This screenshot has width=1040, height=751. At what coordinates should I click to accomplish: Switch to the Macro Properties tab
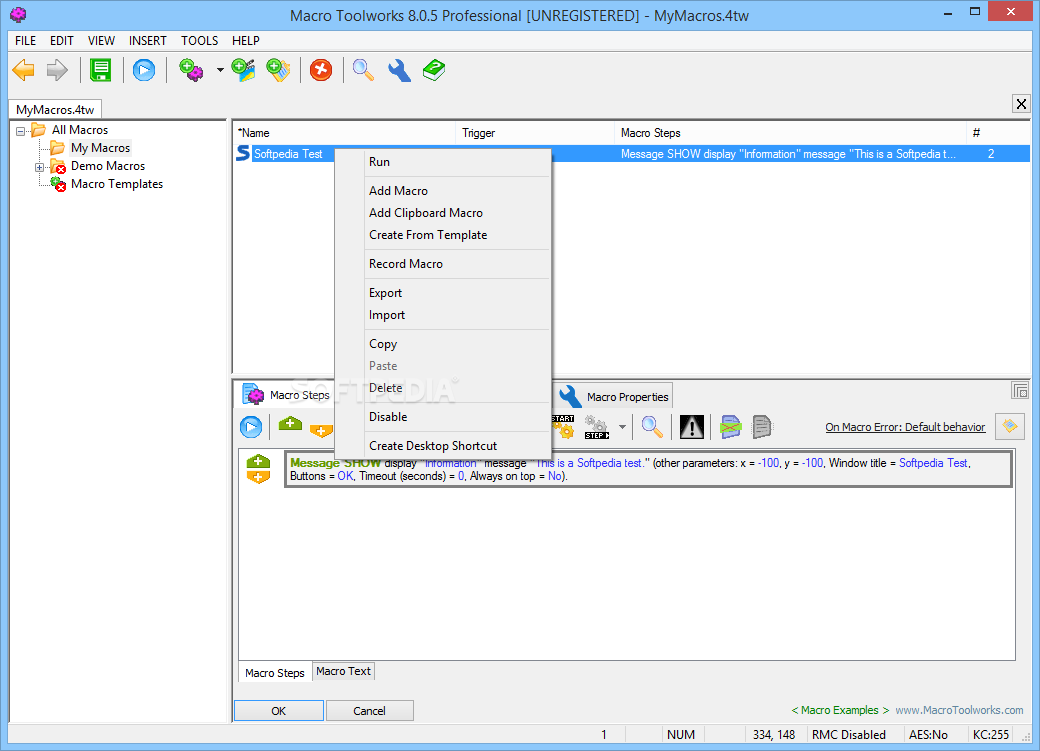coord(614,397)
